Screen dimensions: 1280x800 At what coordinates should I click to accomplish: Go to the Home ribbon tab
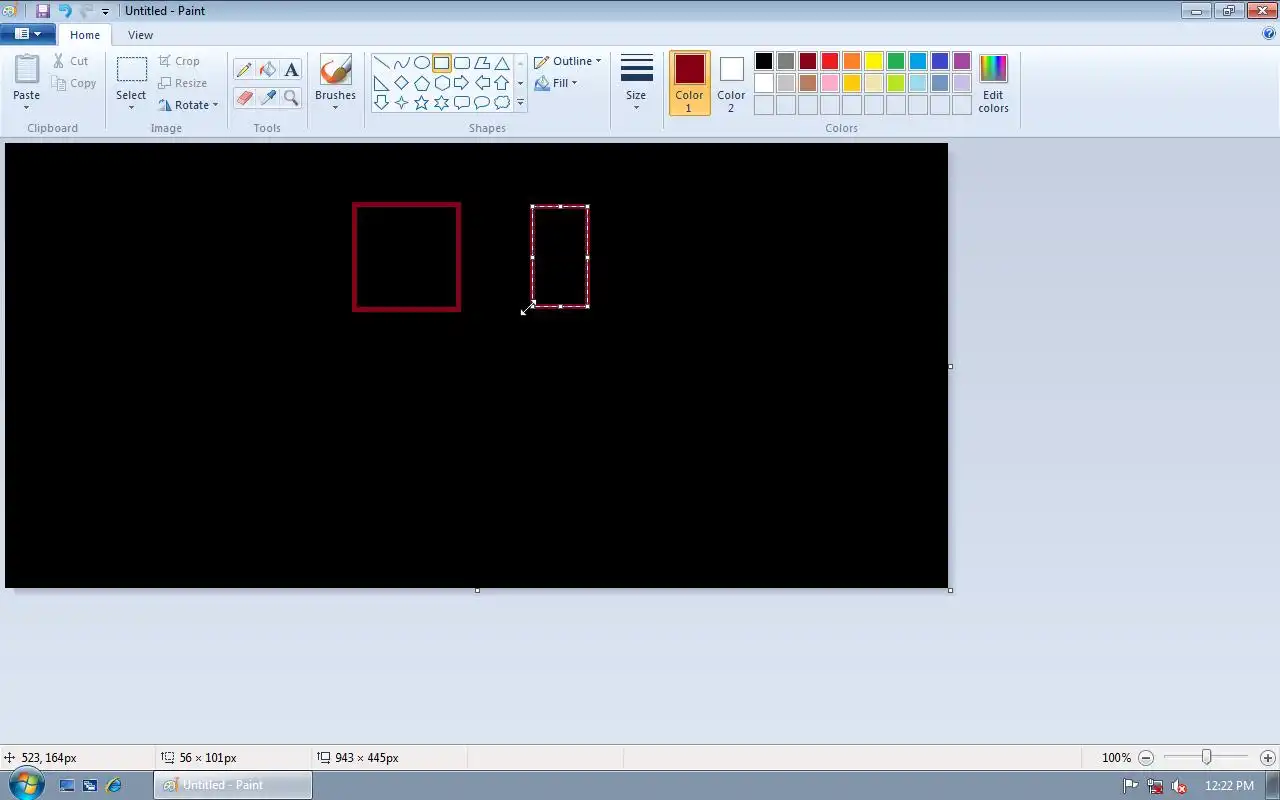85,35
